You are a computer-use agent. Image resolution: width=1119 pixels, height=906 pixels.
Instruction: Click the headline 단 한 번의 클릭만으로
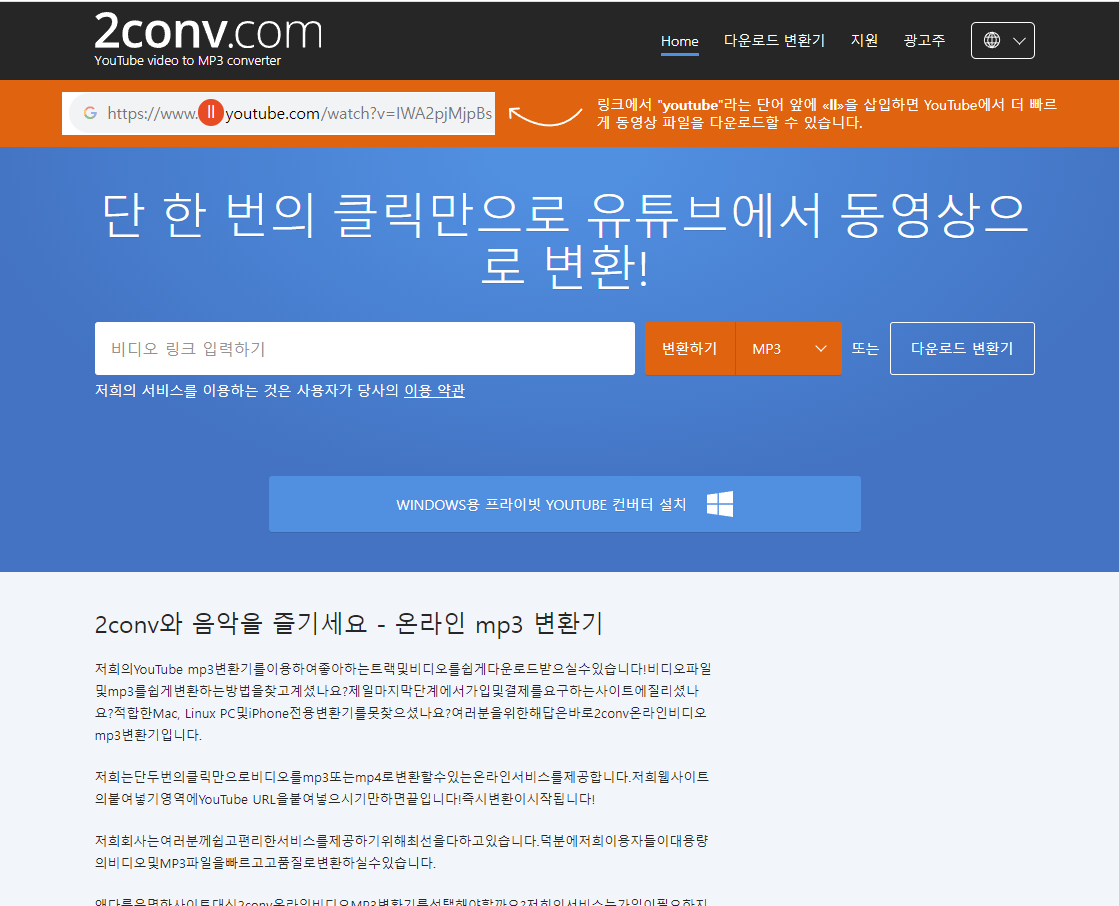pyautogui.click(x=564, y=240)
